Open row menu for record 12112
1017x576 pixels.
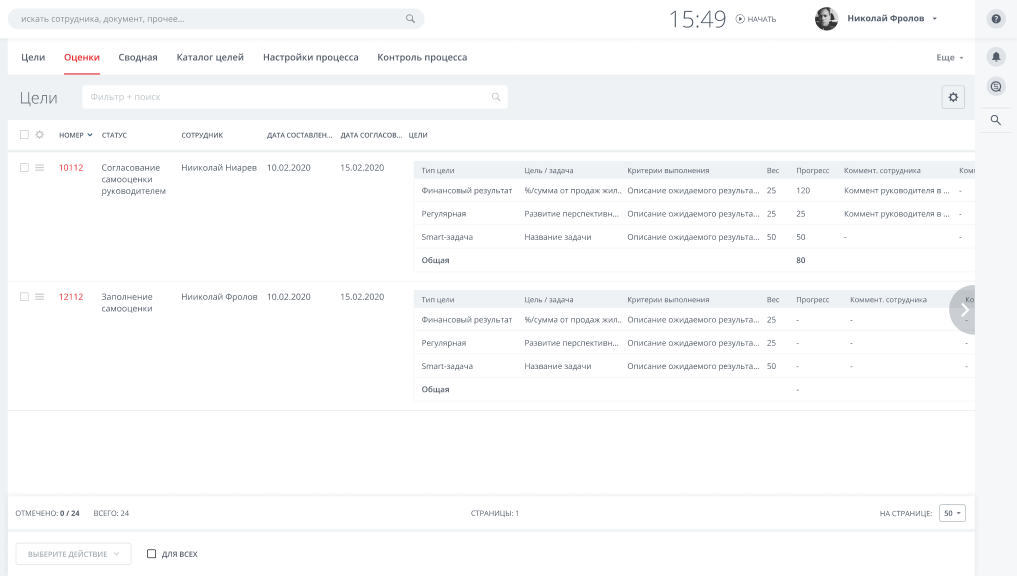click(40, 297)
